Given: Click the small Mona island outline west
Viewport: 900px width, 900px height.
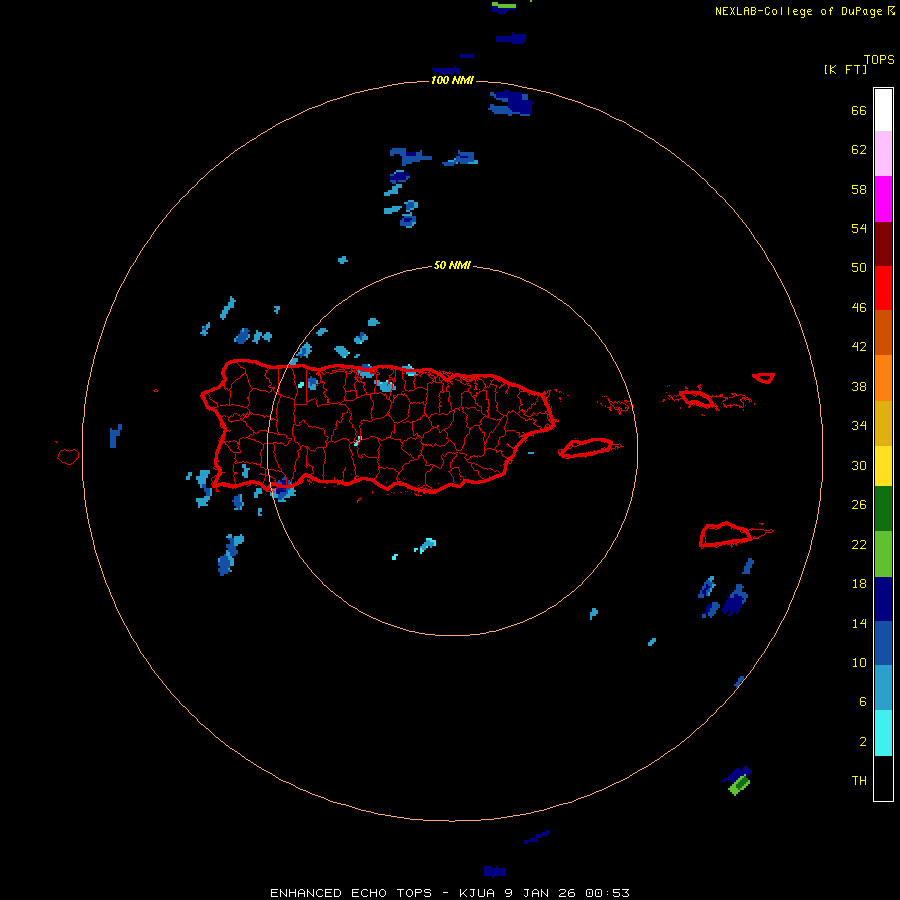Looking at the screenshot, I should click(68, 456).
